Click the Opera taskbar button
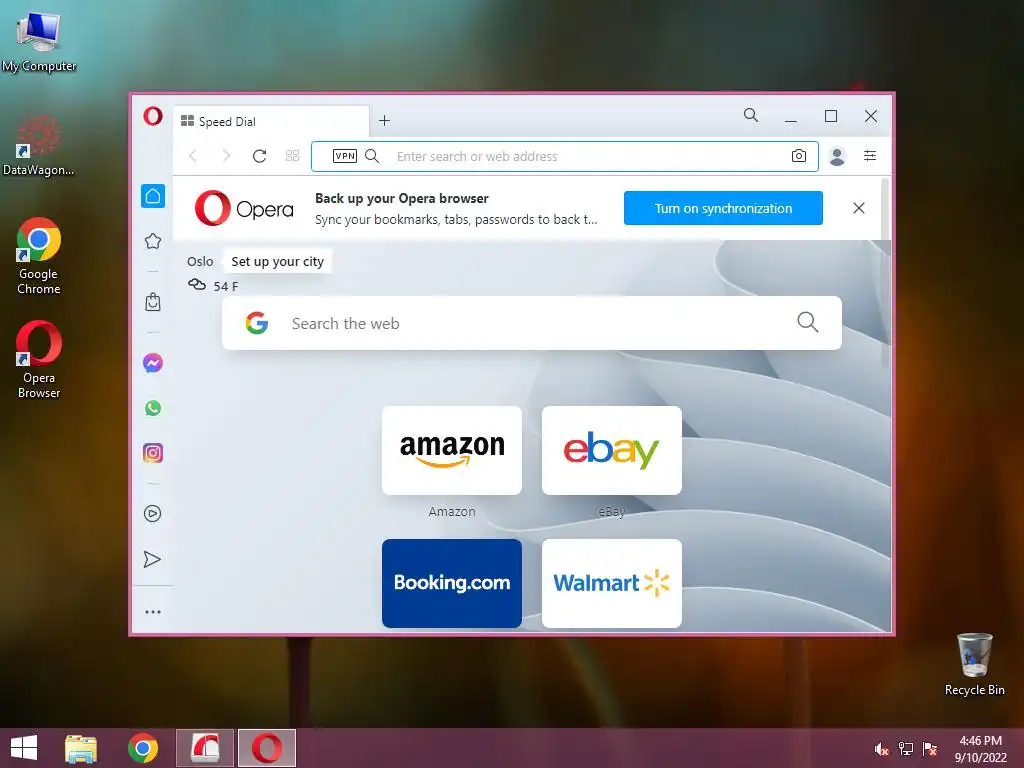This screenshot has width=1024, height=768. [266, 748]
